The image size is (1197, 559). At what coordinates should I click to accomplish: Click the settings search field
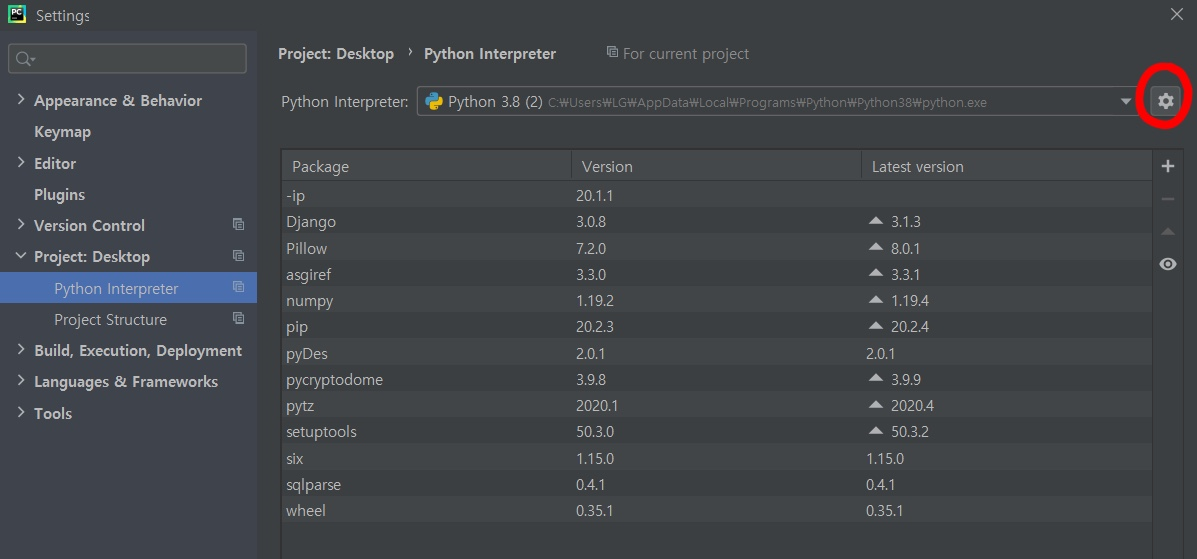[x=127, y=59]
